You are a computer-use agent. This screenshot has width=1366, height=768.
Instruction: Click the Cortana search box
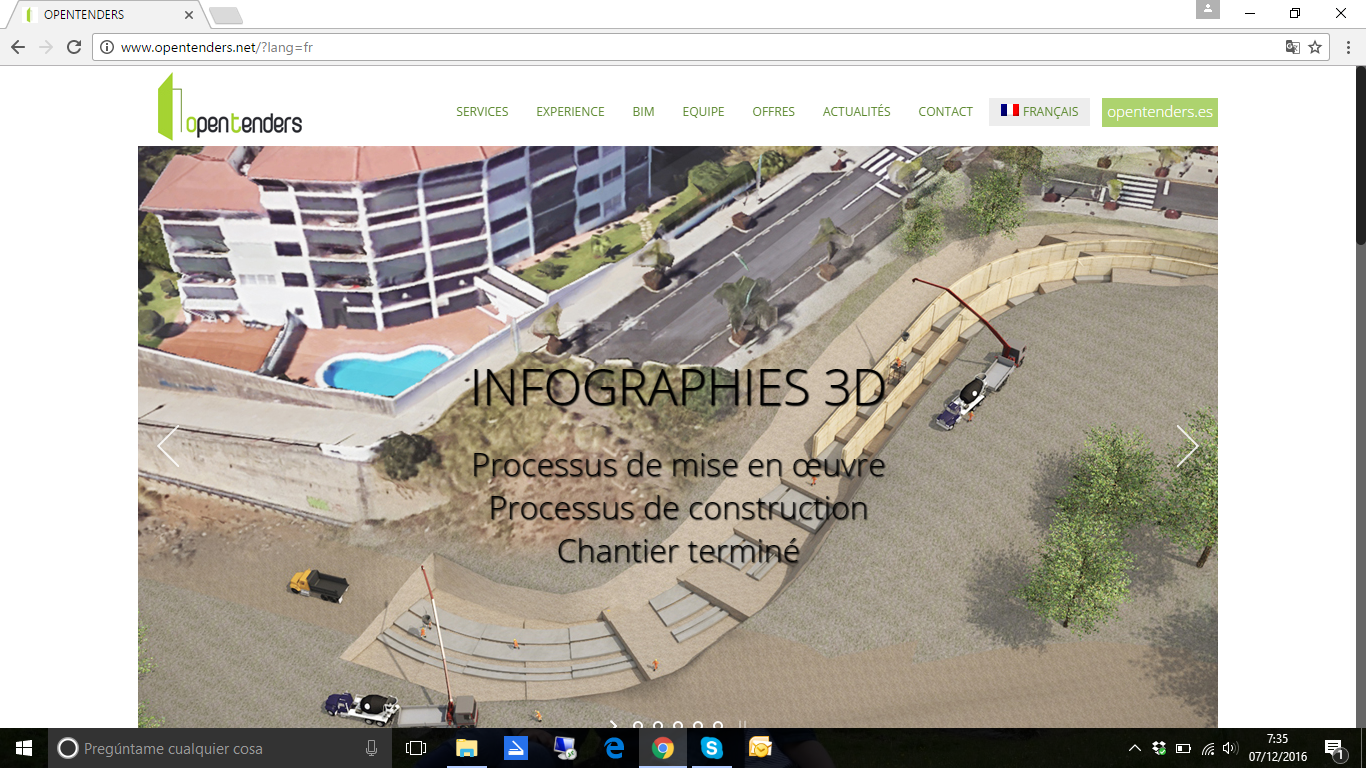click(x=219, y=748)
